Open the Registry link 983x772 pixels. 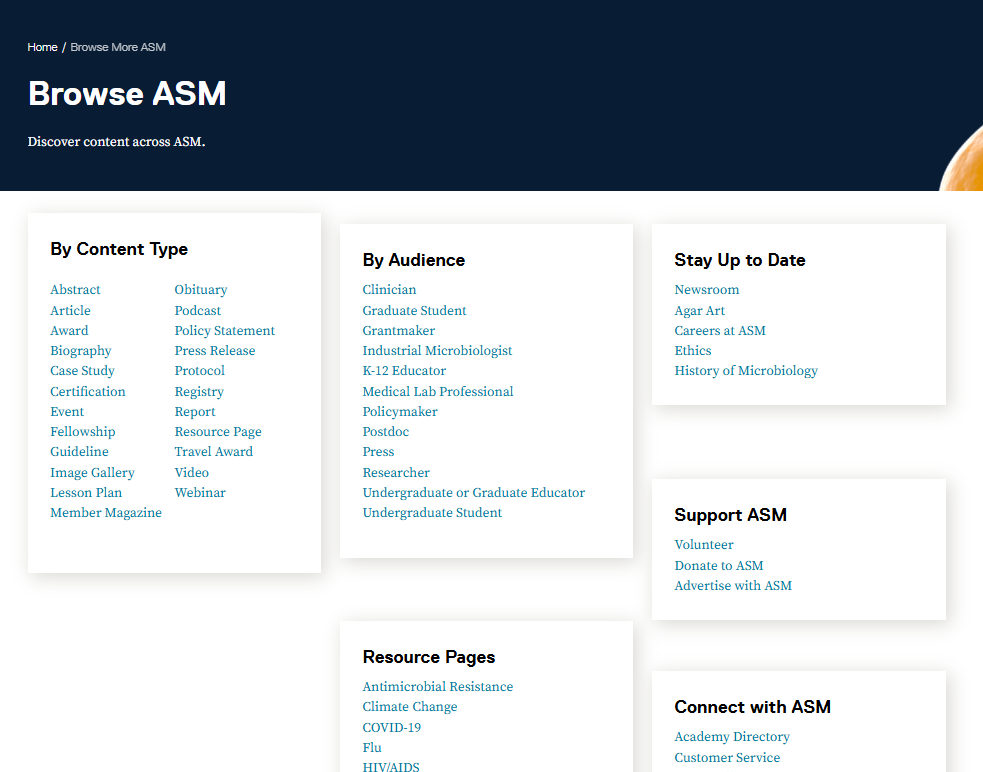pyautogui.click(x=199, y=391)
